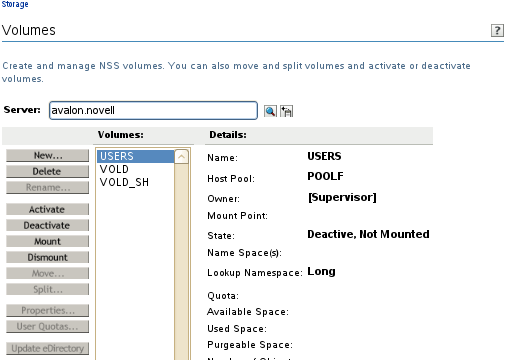Click the New... button
Image resolution: width=505 pixels, height=360 pixels.
click(x=48, y=155)
